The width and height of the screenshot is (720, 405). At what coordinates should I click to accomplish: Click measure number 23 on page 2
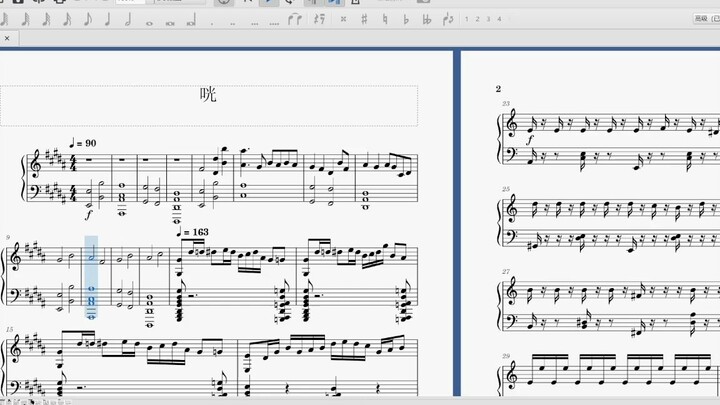tap(506, 103)
